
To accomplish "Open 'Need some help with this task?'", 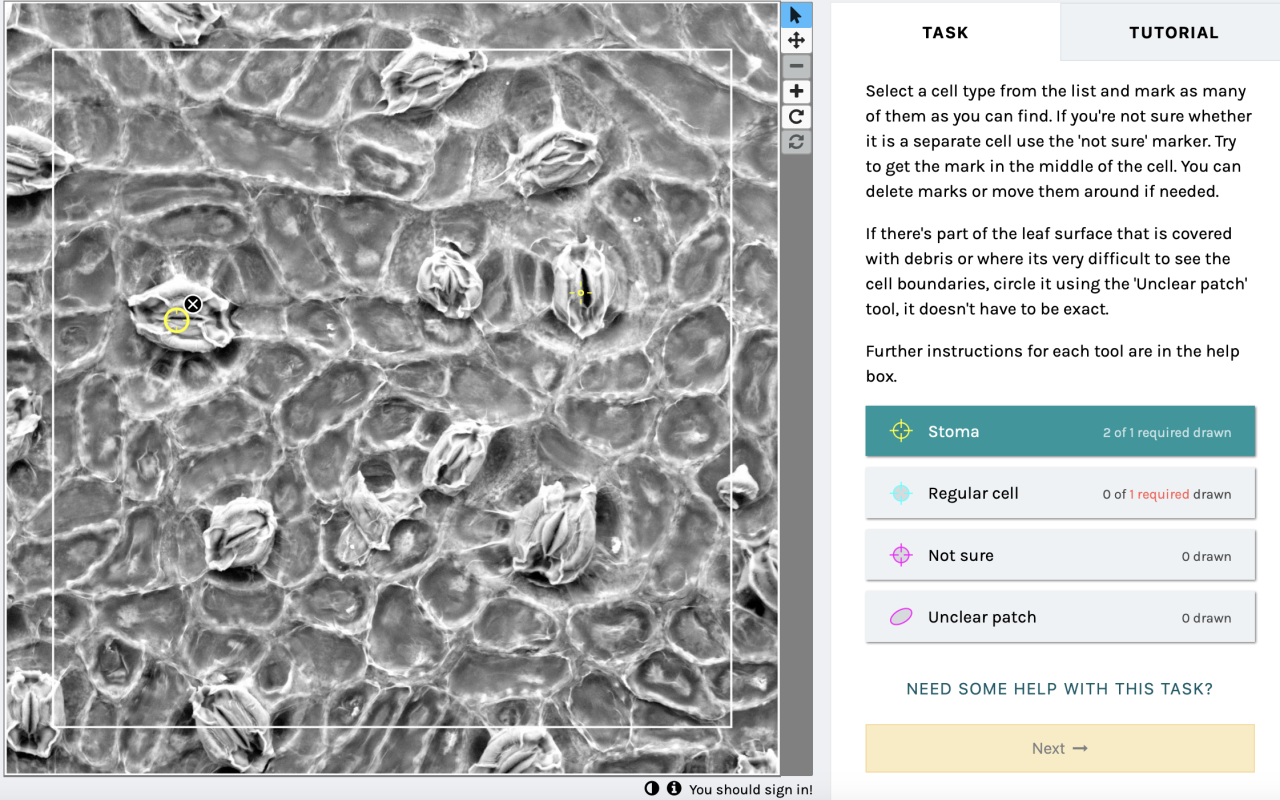I will click(1059, 689).
